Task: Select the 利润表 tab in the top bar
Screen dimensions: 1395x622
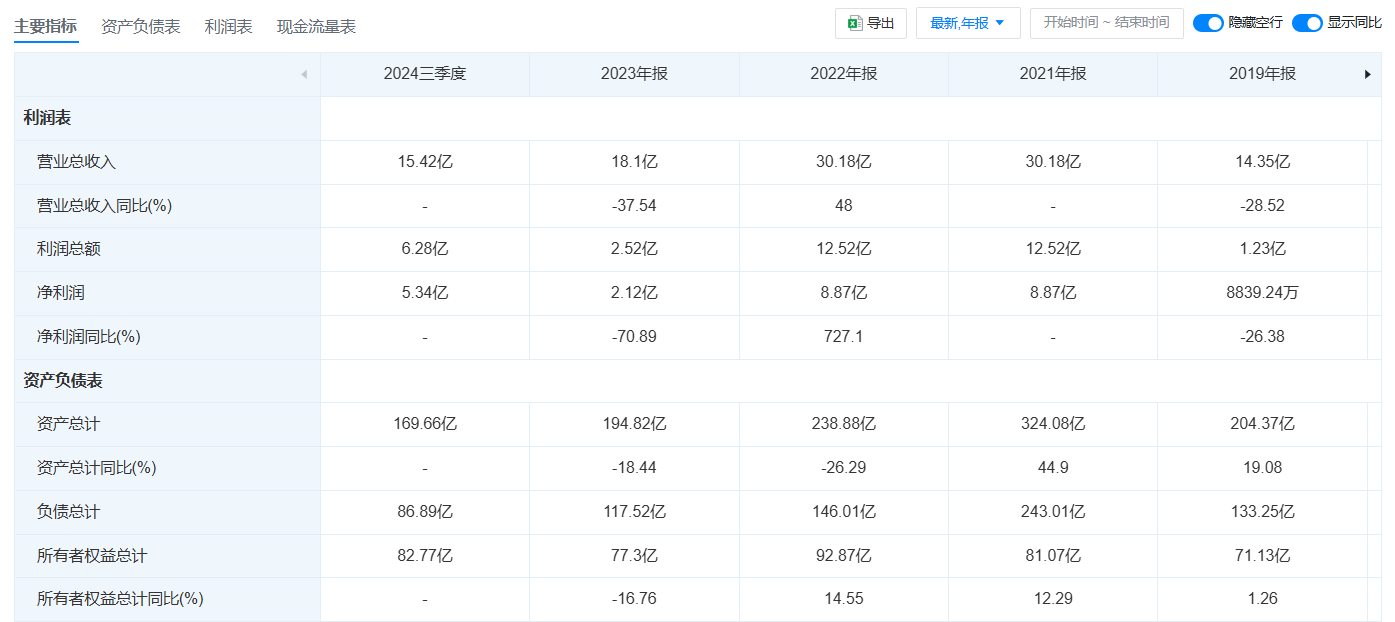Action: (x=229, y=27)
